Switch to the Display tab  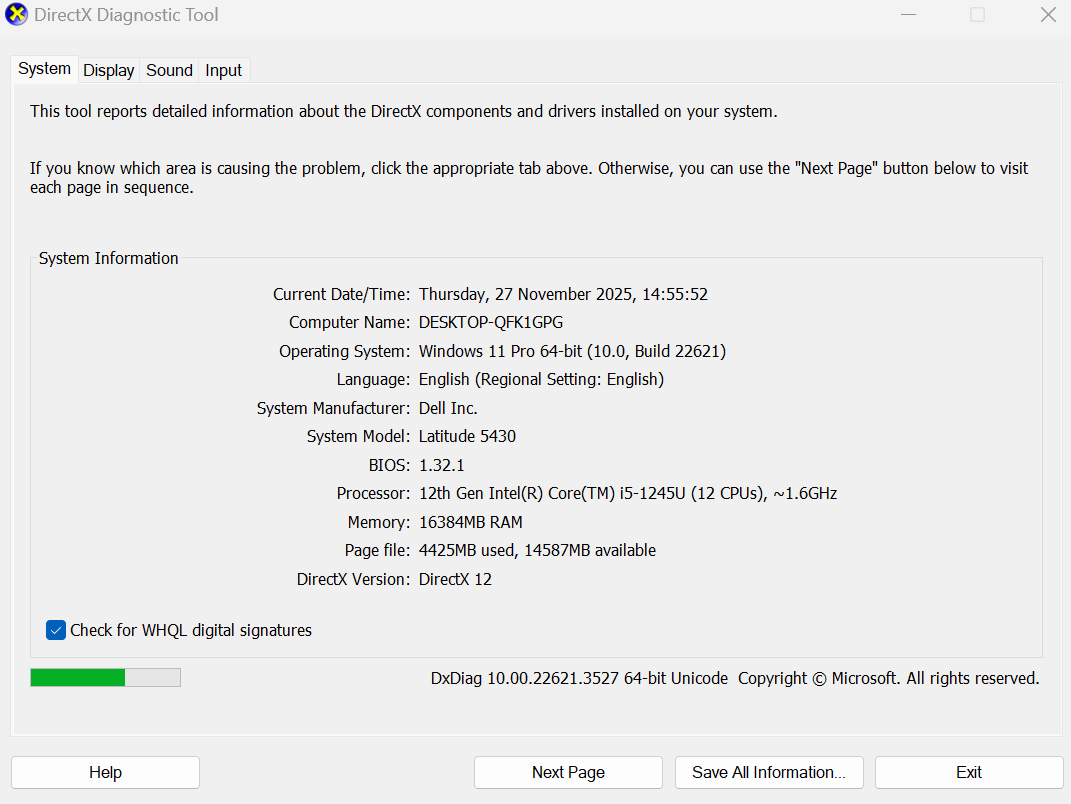pos(109,70)
